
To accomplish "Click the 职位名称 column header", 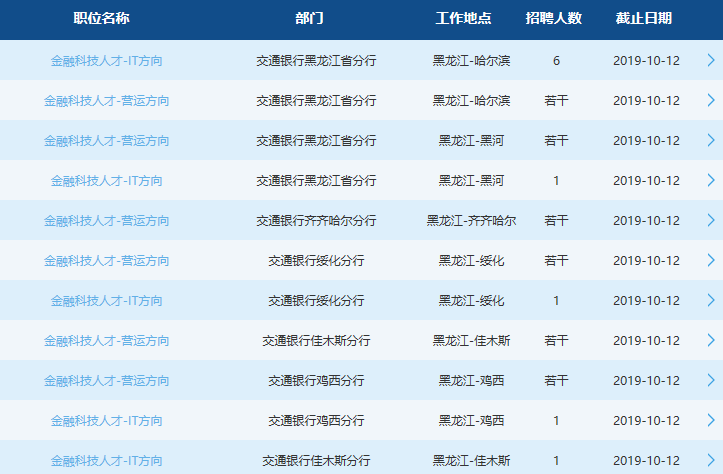I will 101,18.
